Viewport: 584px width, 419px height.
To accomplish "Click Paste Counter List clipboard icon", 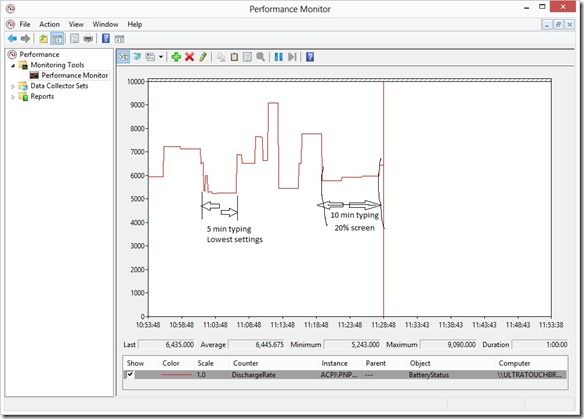I will tap(234, 57).
